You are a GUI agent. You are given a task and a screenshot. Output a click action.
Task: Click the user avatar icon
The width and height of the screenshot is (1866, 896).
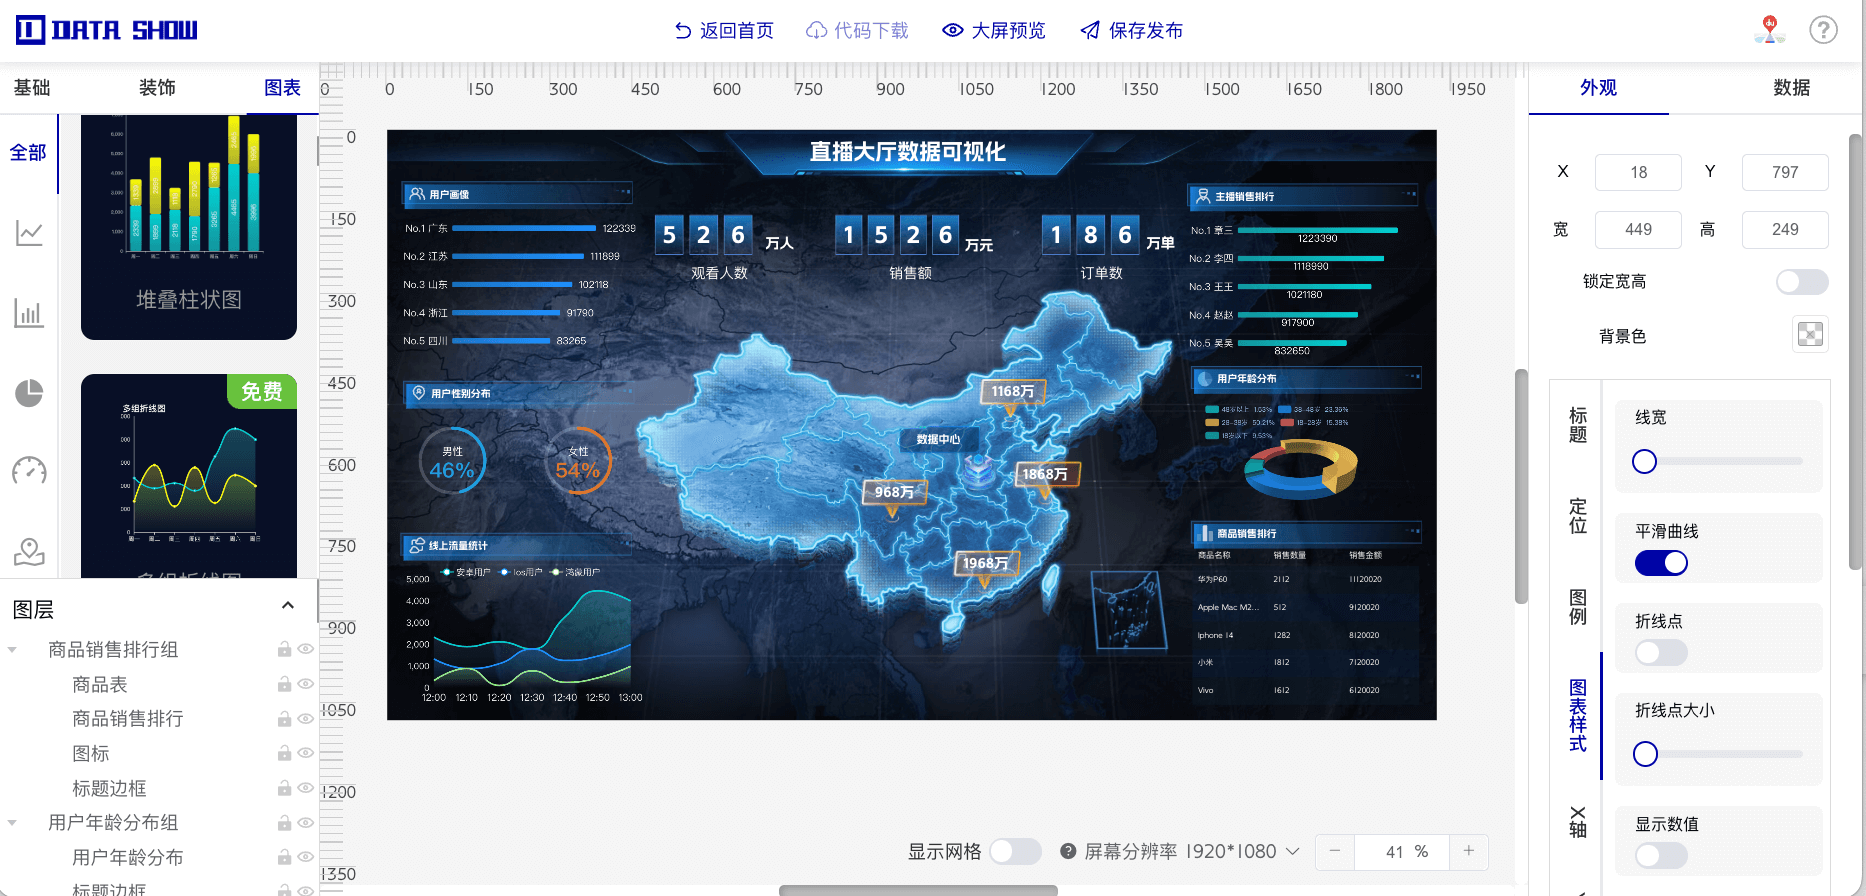tap(1770, 30)
